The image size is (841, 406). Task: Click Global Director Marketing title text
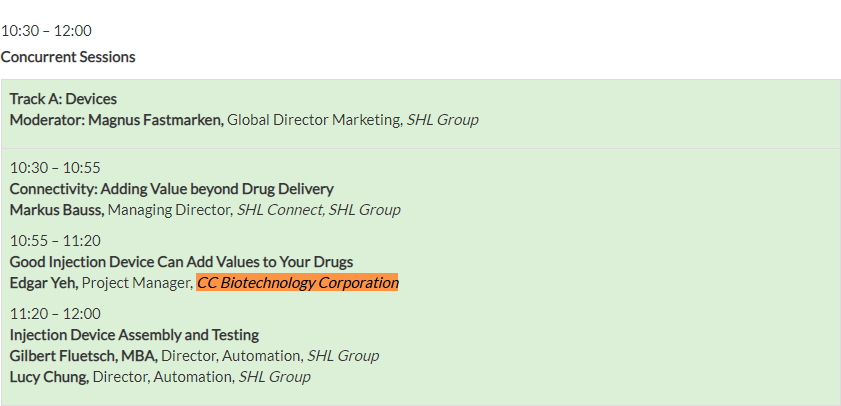[315, 120]
